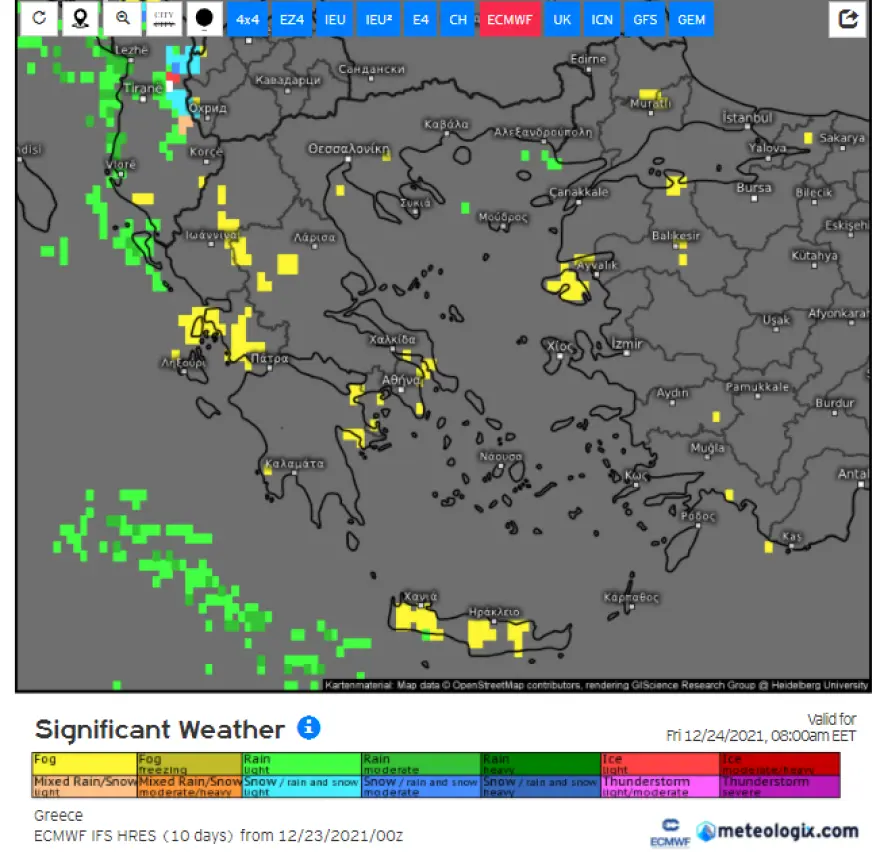
Task: Click the location pin icon
Action: [81, 19]
